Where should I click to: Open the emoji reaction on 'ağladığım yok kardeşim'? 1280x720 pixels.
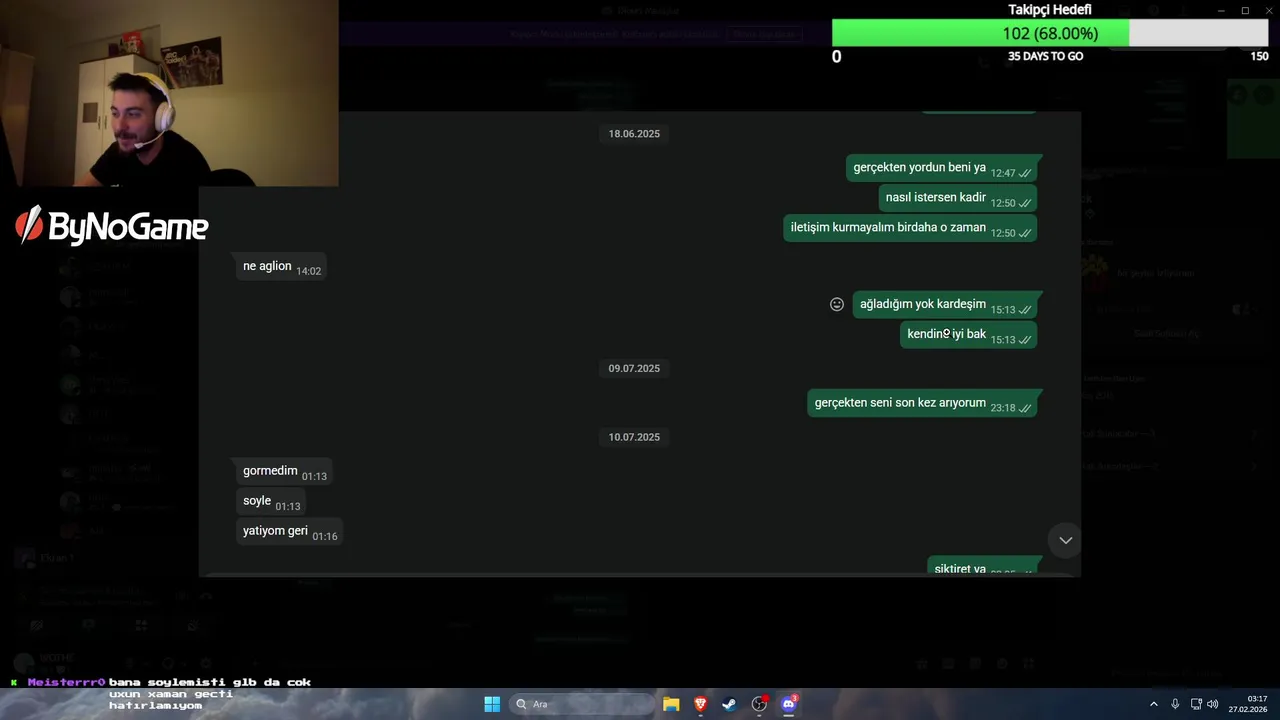[837, 304]
